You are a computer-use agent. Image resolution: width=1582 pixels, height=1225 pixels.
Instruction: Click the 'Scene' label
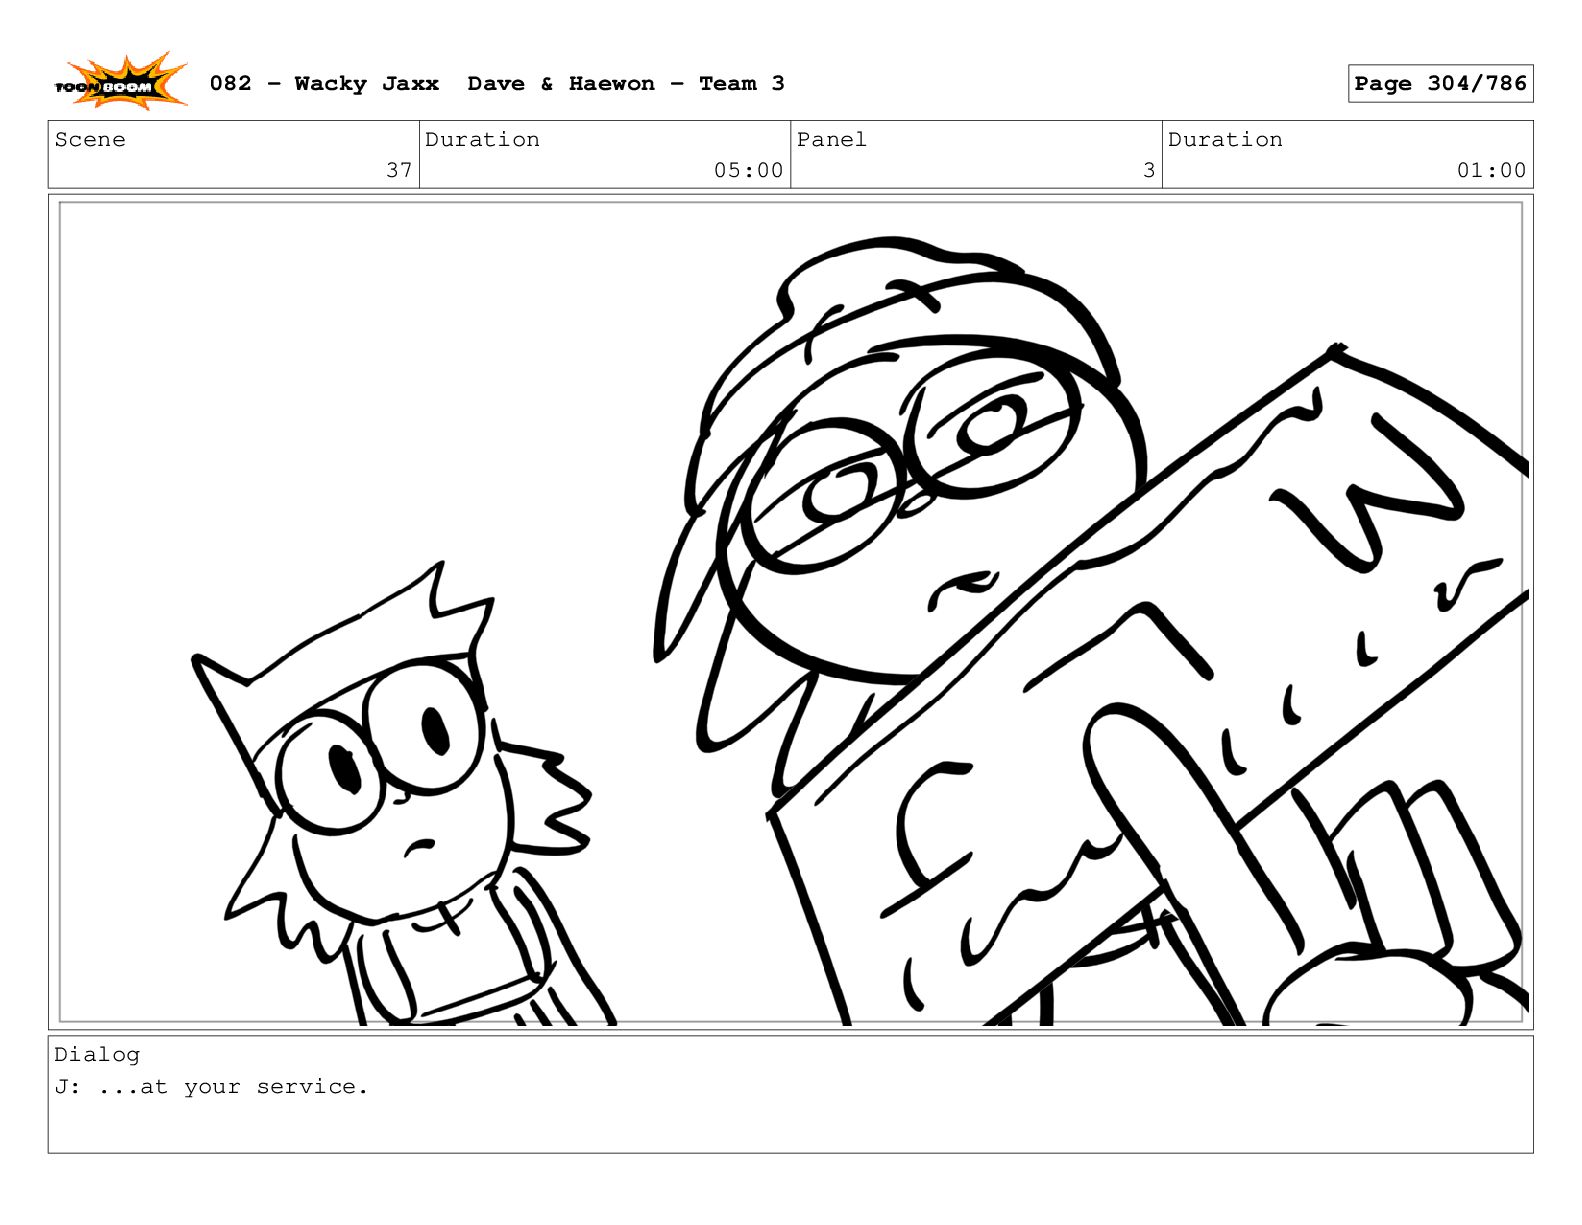click(x=90, y=140)
